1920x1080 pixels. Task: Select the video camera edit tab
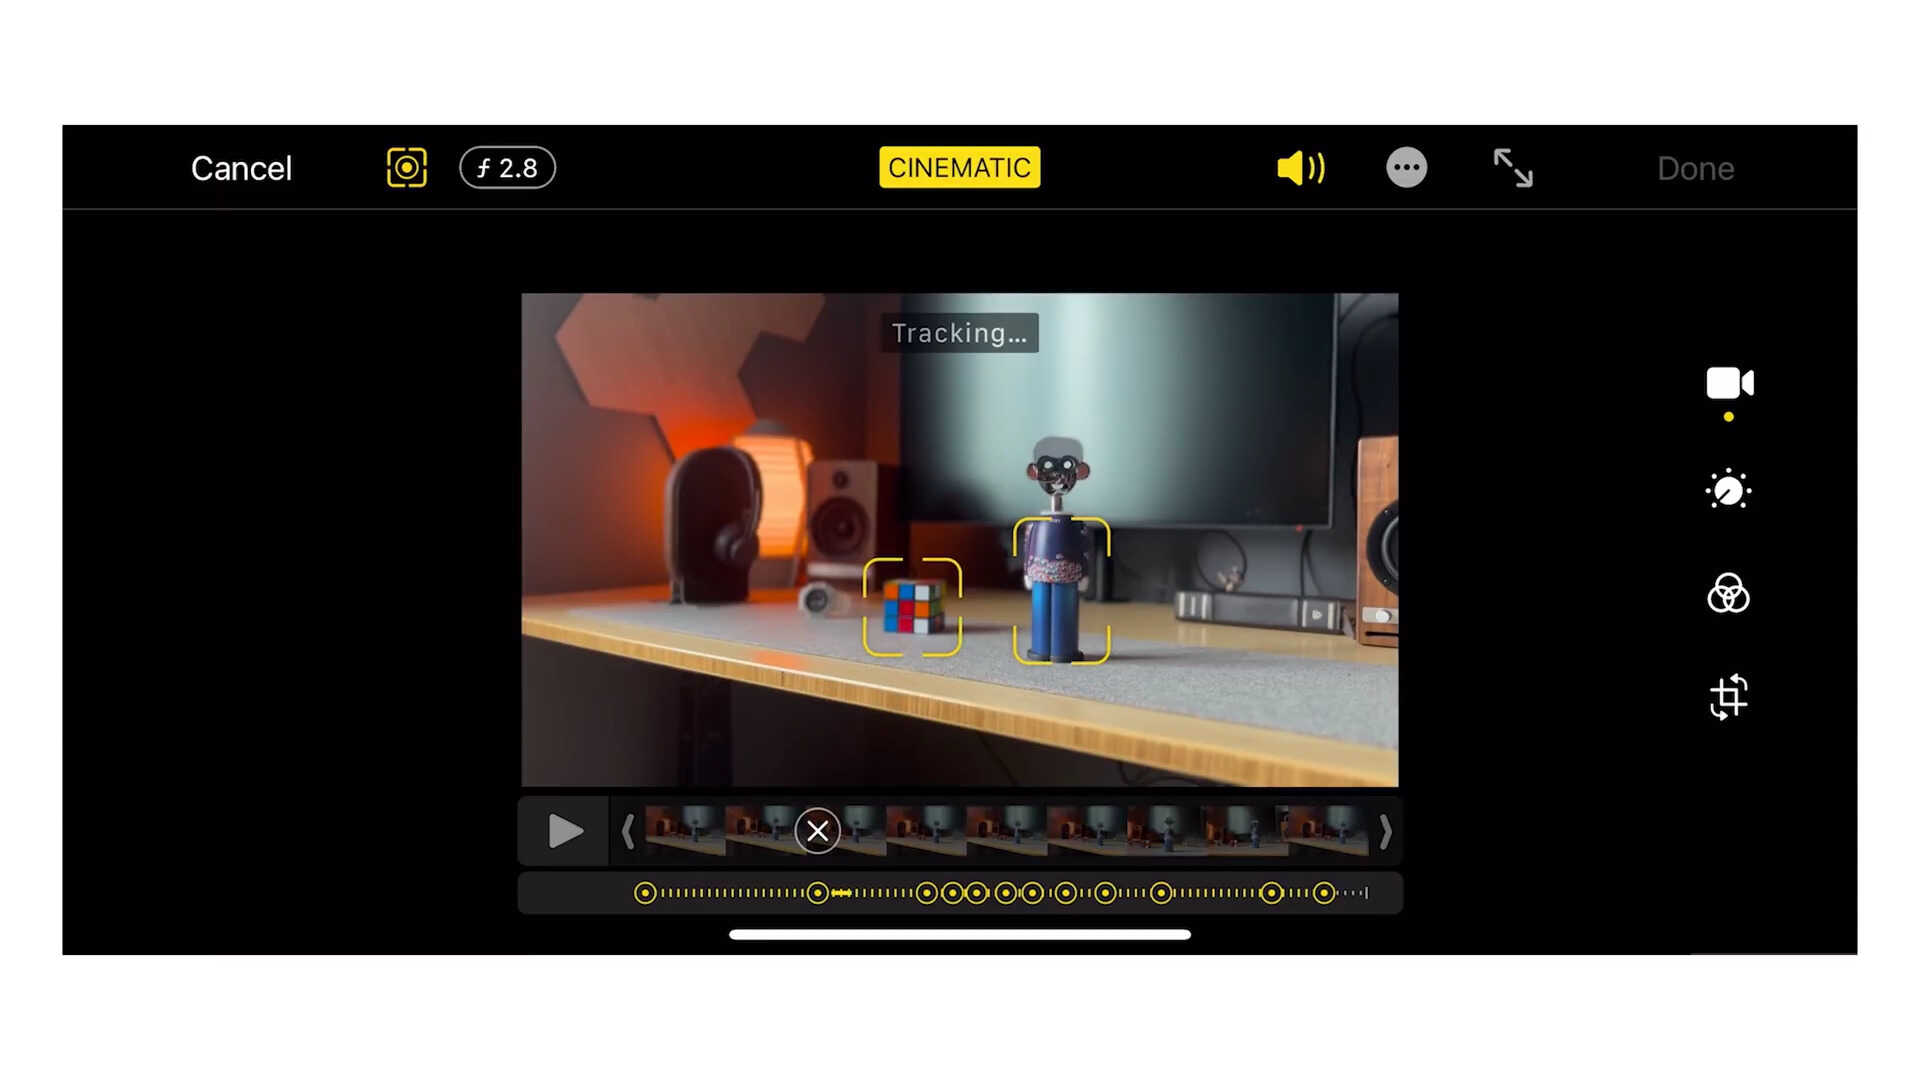1729,384
